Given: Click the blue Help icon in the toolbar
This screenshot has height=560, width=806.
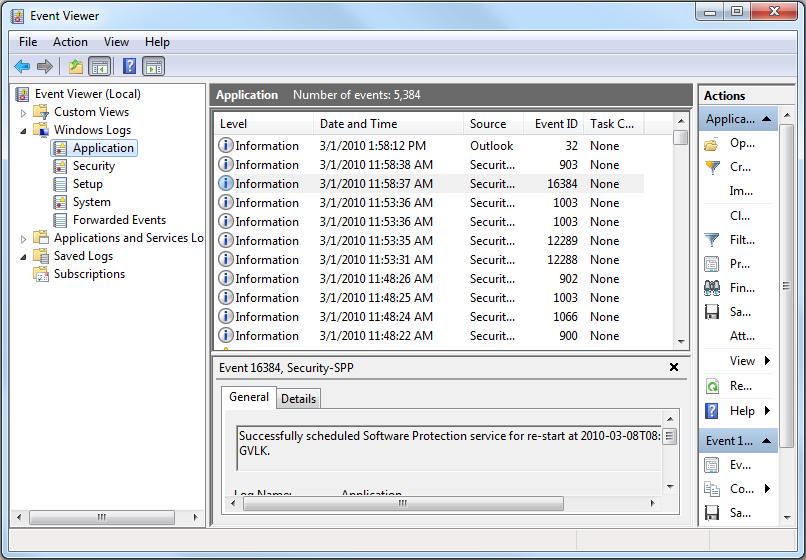Looking at the screenshot, I should pos(129,67).
